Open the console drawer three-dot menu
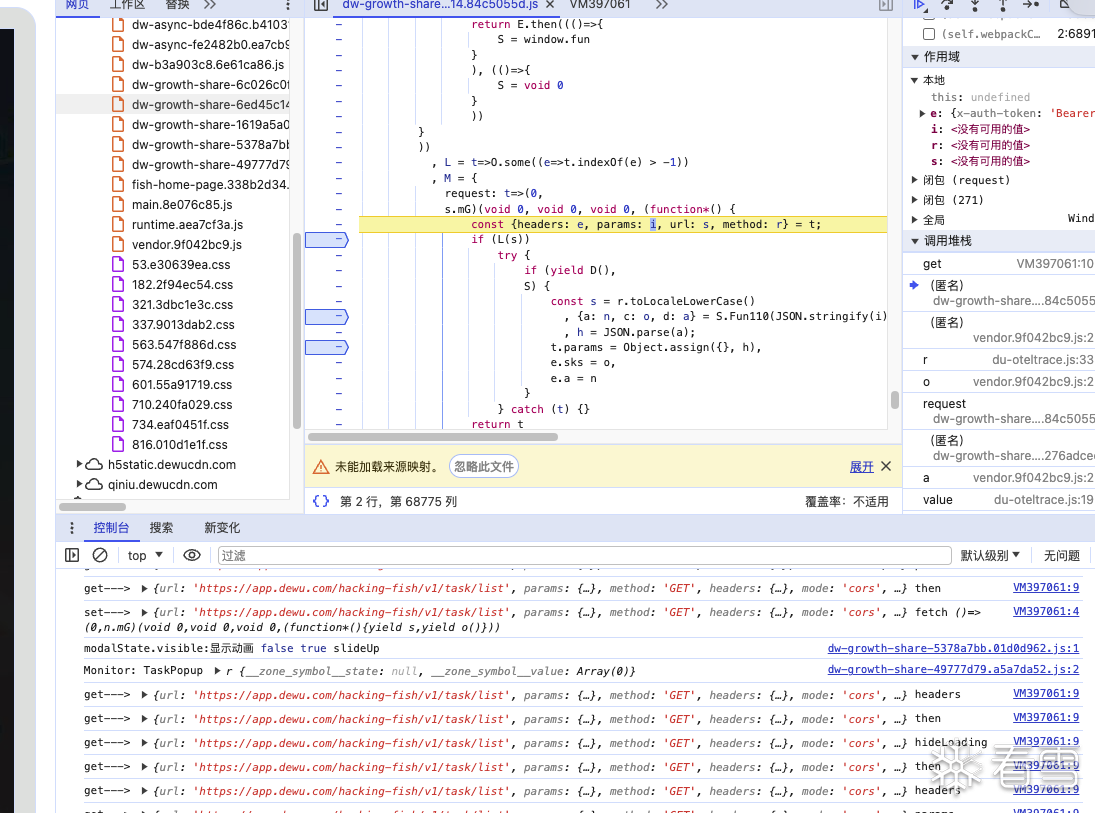The image size is (1095, 813). pyautogui.click(x=71, y=528)
